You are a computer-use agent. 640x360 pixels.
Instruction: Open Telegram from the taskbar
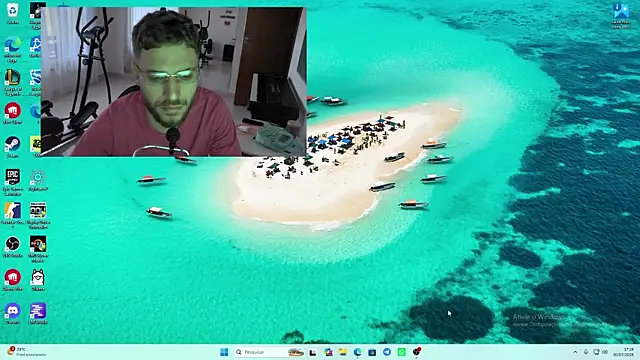(x=387, y=352)
